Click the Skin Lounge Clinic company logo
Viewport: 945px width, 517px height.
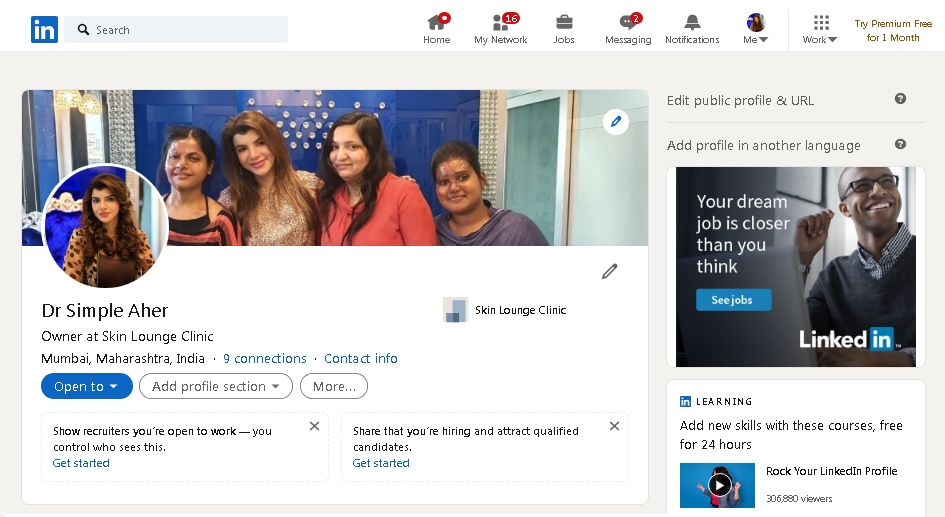click(455, 310)
